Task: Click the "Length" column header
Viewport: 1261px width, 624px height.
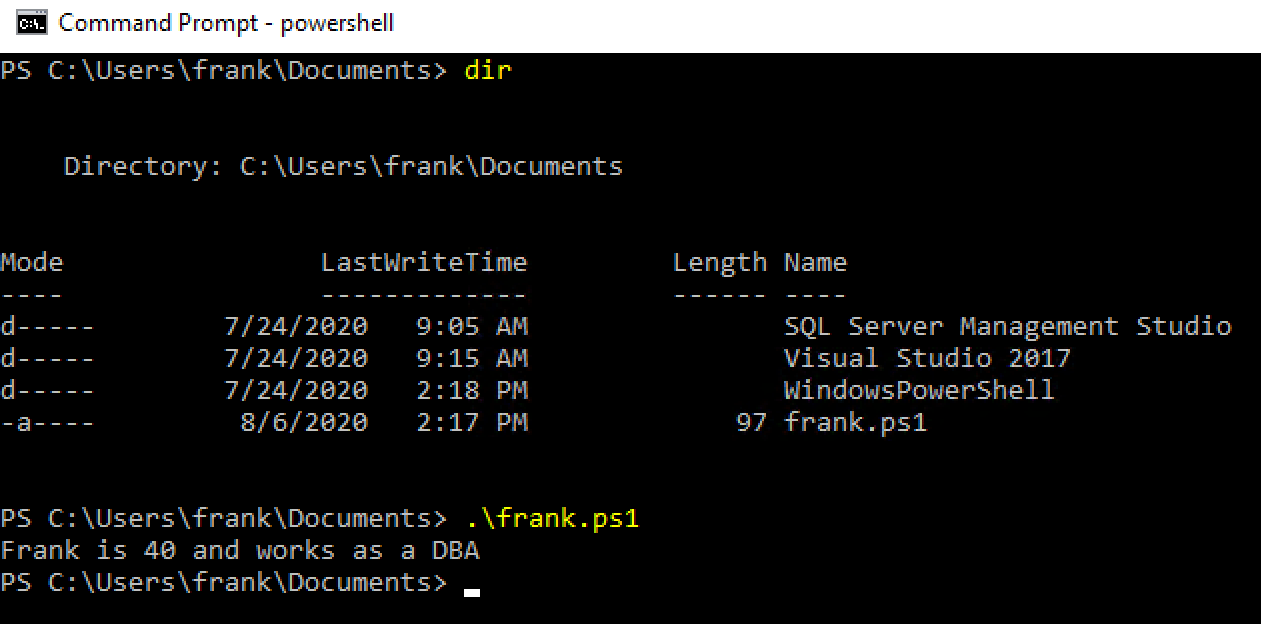Action: (719, 262)
